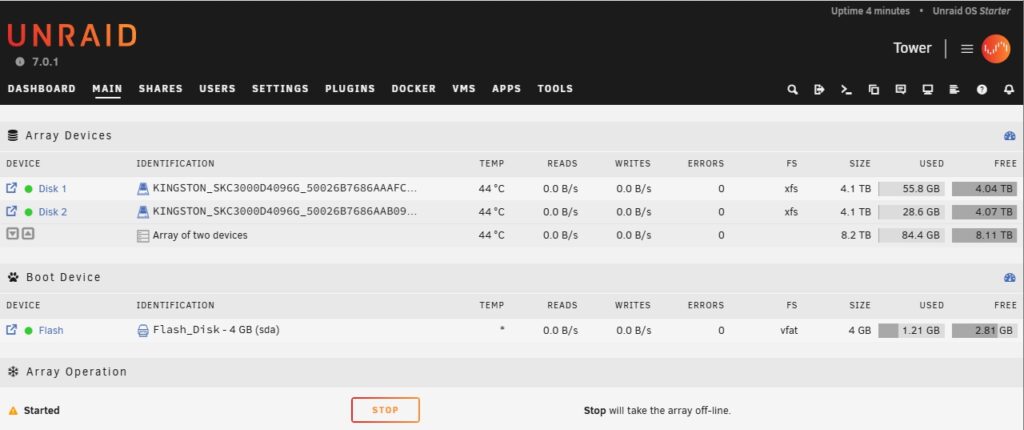Screen dimensions: 1024x430
Task: Click the version number 7.0.1
Action: (46, 61)
